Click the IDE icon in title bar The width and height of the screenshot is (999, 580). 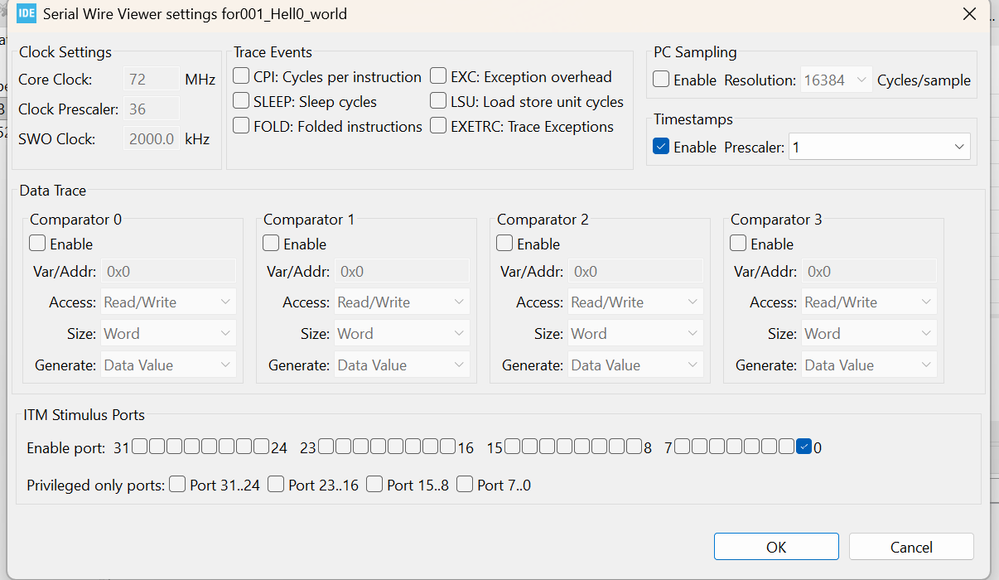click(27, 14)
